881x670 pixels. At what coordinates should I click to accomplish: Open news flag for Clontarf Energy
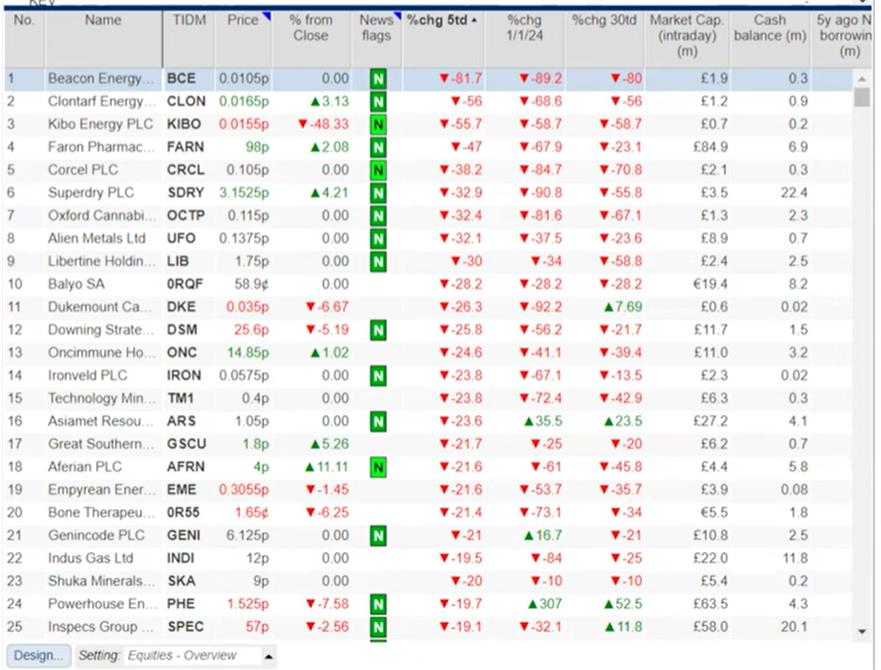pos(378,102)
